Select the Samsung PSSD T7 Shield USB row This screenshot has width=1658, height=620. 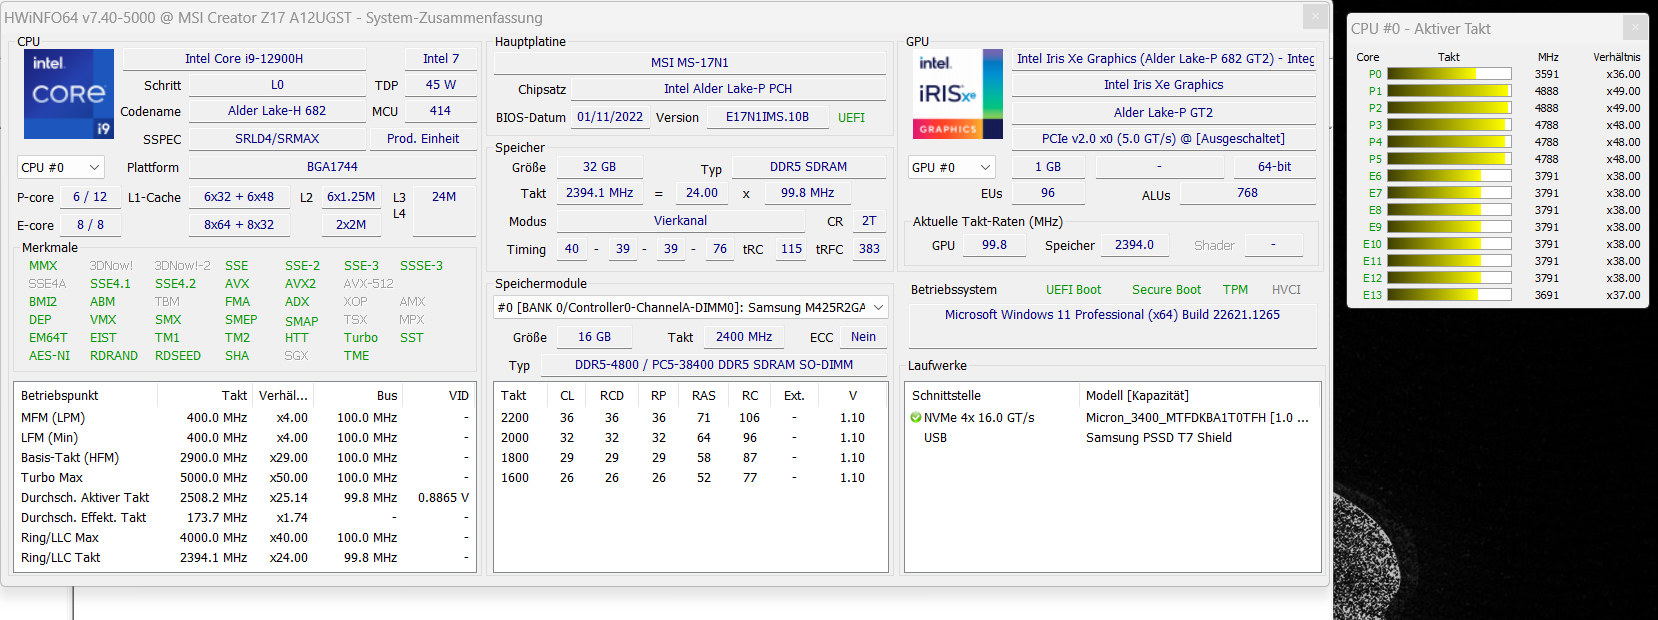coord(1112,438)
